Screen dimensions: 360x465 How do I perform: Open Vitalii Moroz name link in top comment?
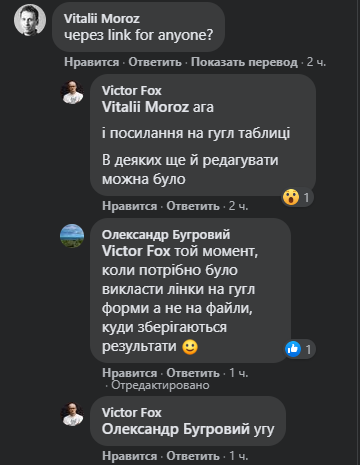(102, 19)
